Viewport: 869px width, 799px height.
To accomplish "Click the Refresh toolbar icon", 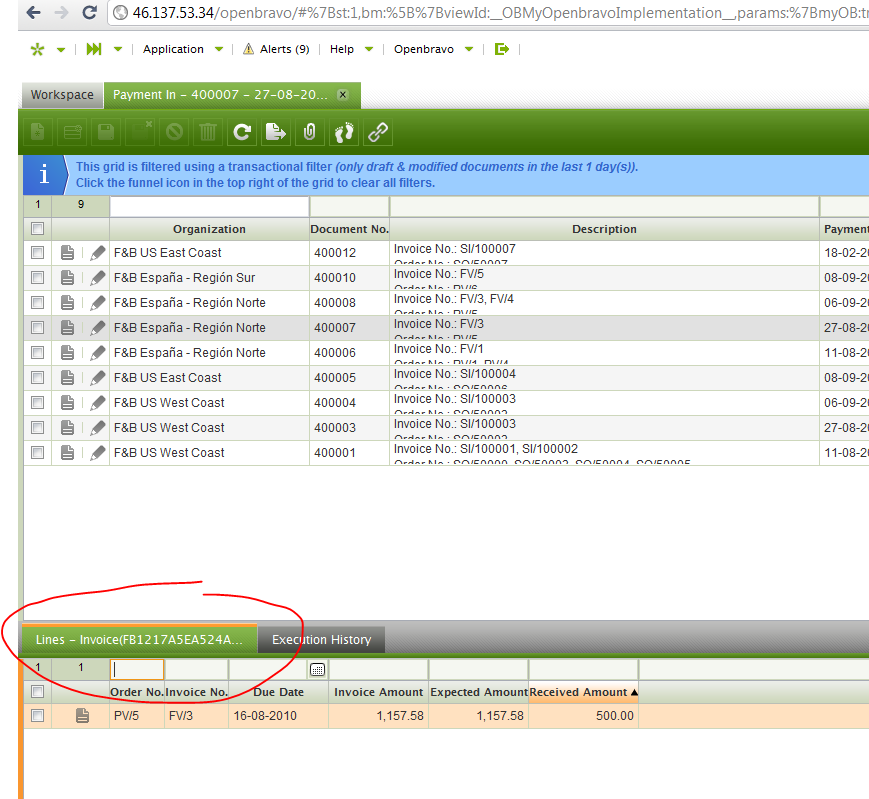I will click(x=241, y=131).
